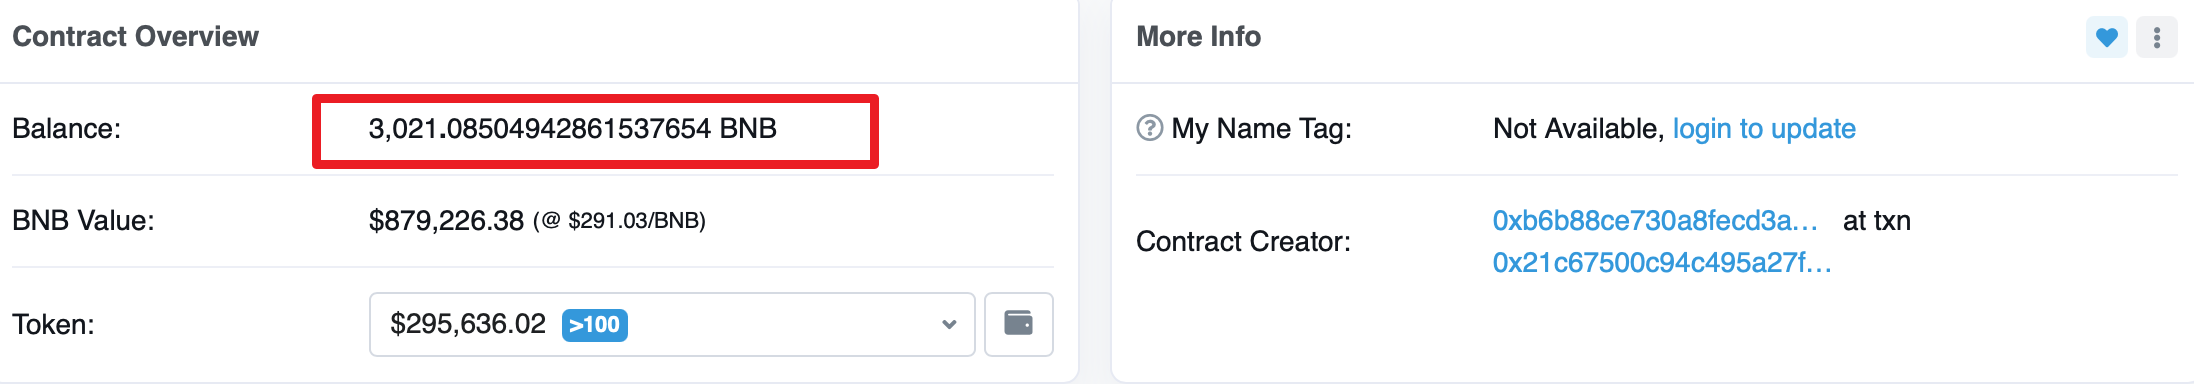
Task: Click the Not Available name tag text
Action: 1578,129
